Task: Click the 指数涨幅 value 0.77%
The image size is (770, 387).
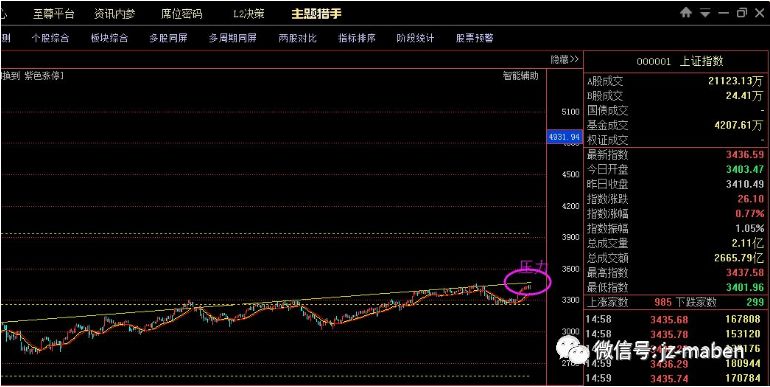Action: tap(749, 214)
